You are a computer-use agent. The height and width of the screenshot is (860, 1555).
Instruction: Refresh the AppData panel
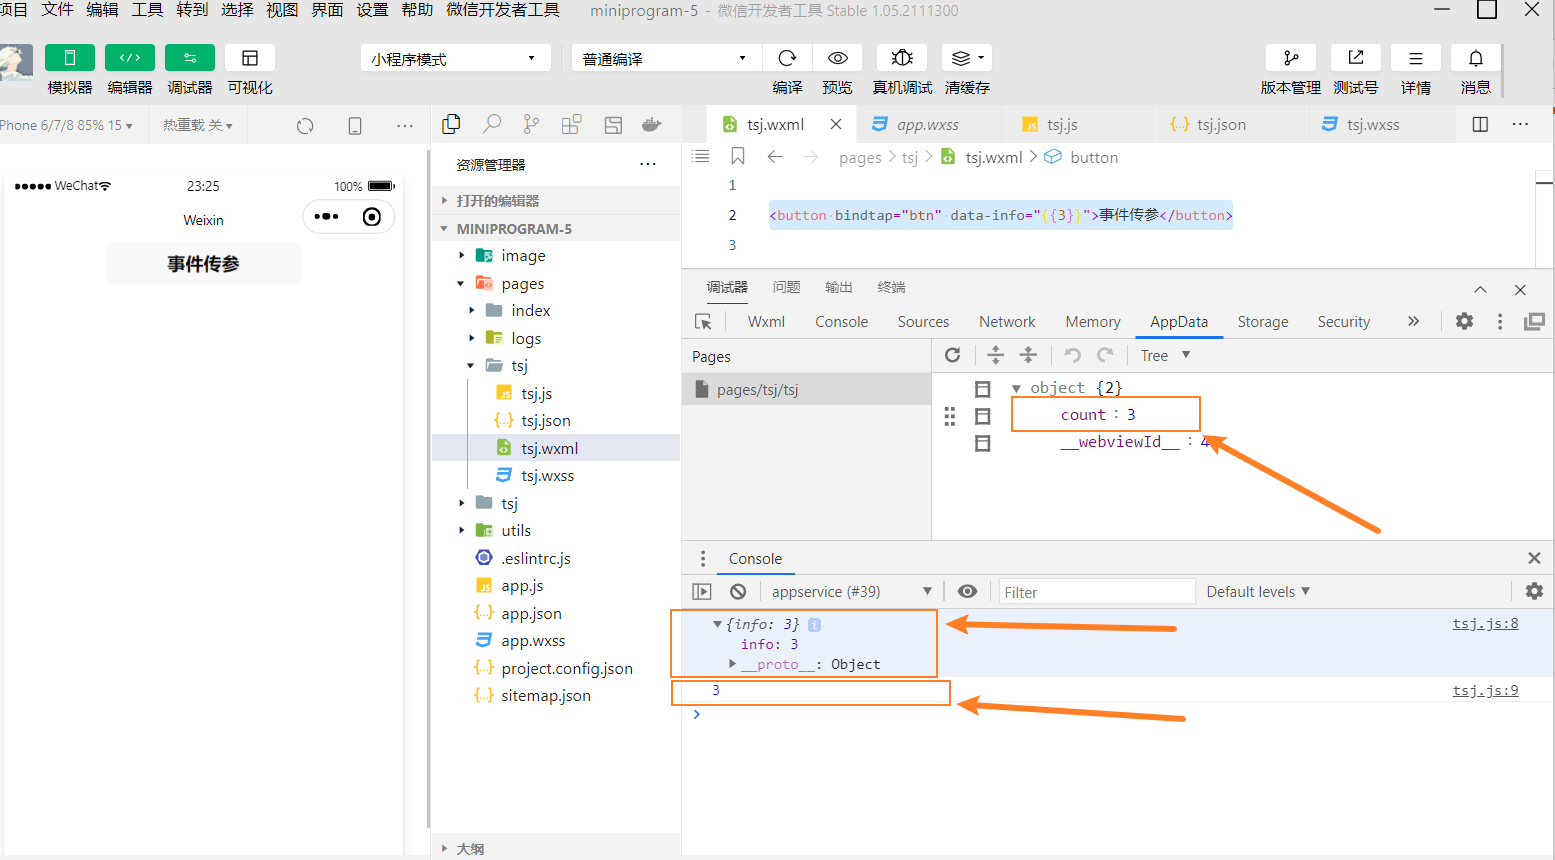point(953,355)
